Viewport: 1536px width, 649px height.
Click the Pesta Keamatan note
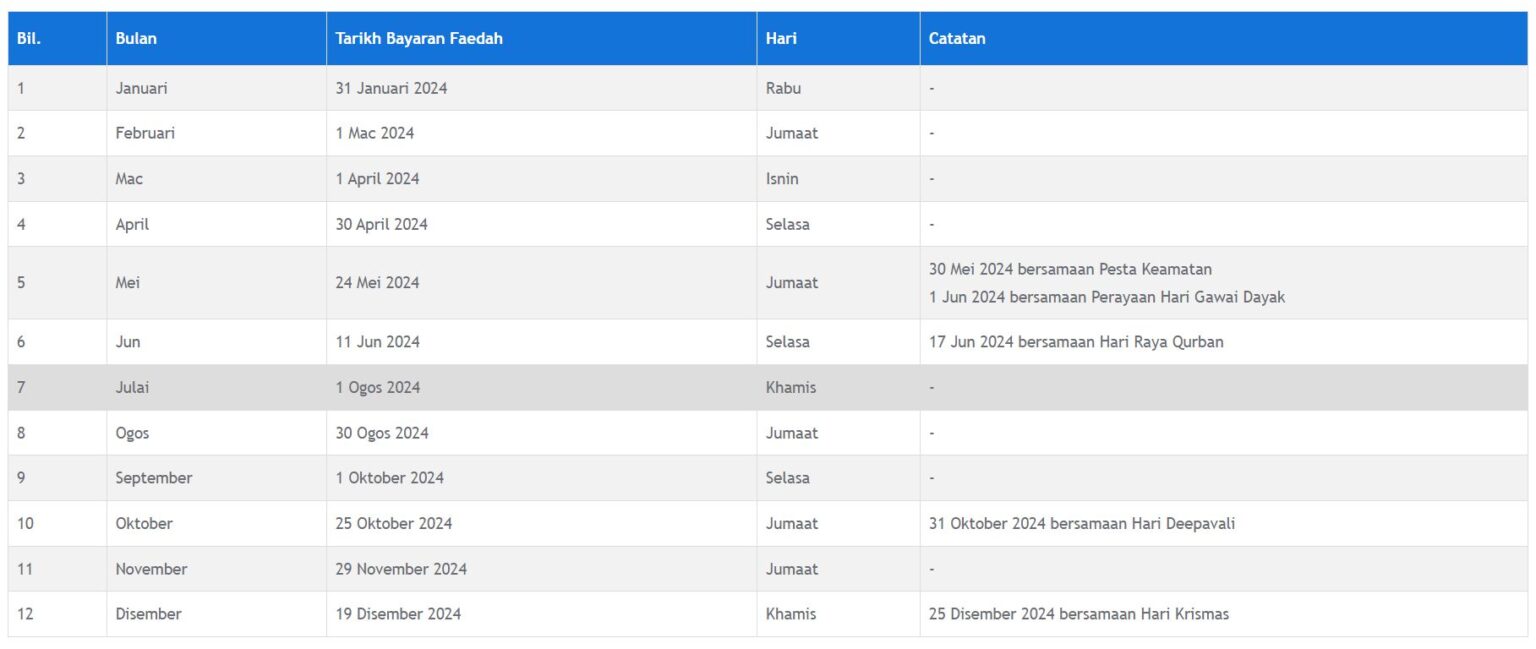tap(1070, 269)
